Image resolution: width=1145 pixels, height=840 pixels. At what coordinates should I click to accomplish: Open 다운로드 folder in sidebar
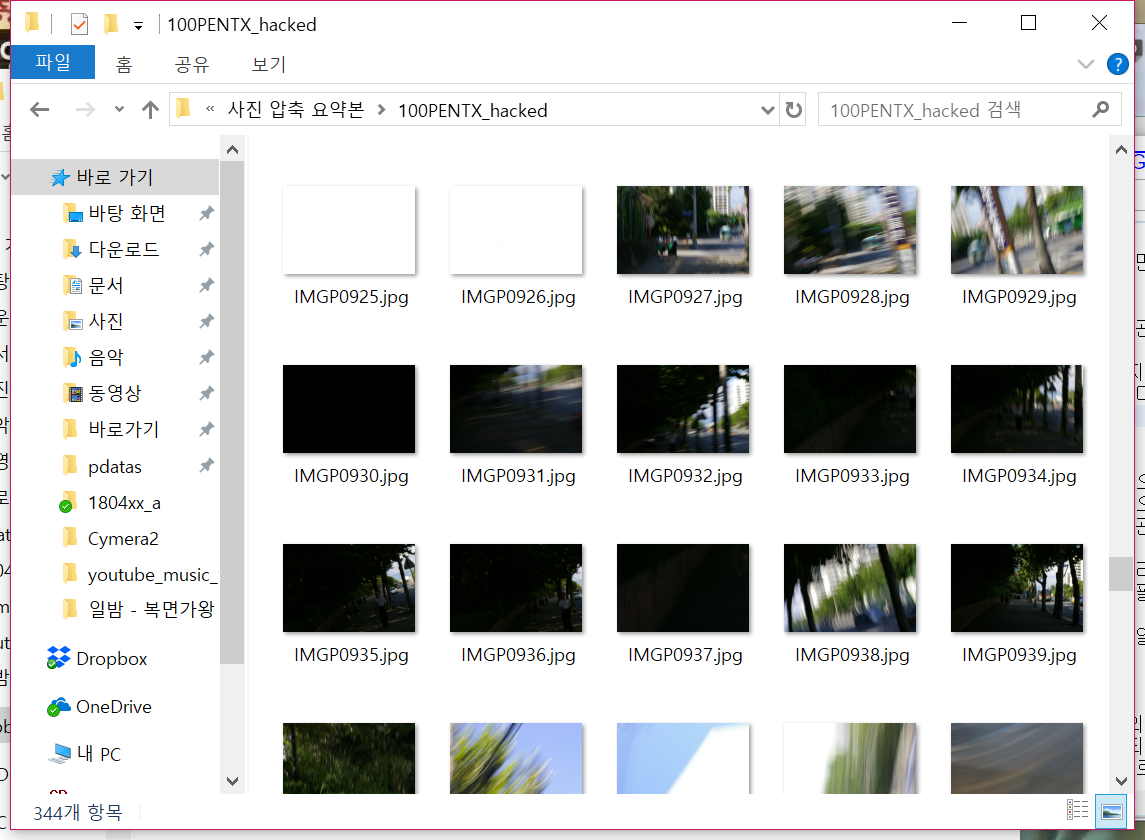124,249
